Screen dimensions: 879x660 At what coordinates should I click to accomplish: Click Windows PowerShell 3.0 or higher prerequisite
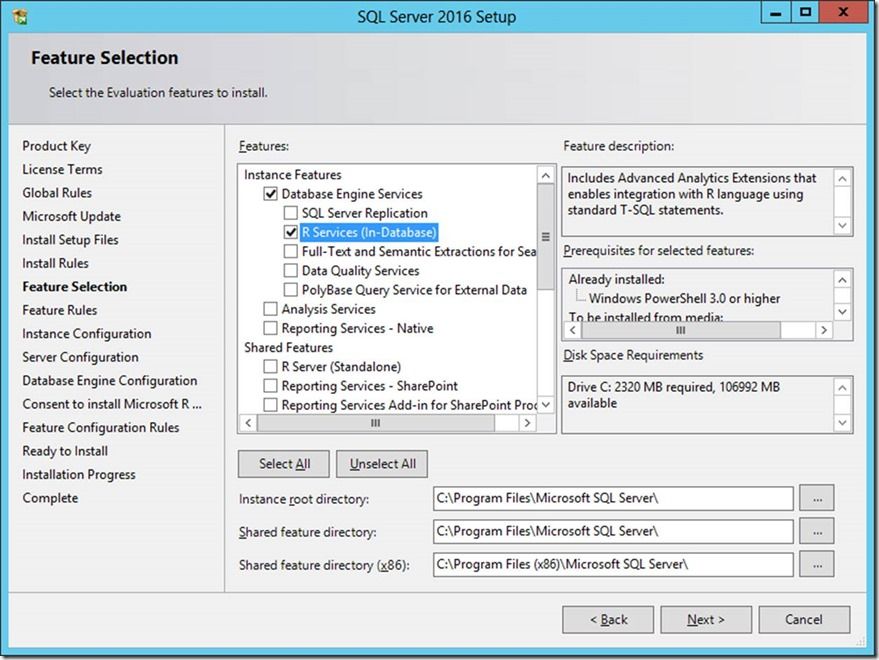click(x=684, y=298)
